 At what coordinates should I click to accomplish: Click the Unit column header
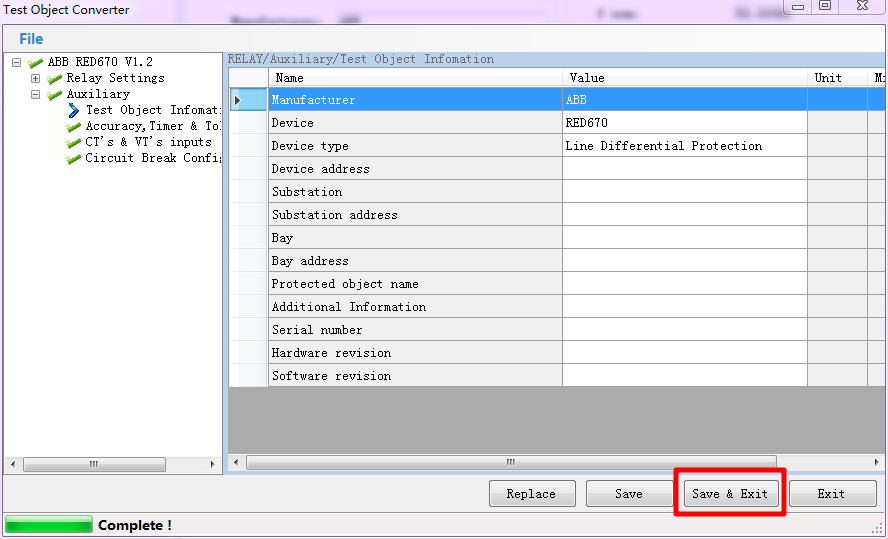(837, 78)
